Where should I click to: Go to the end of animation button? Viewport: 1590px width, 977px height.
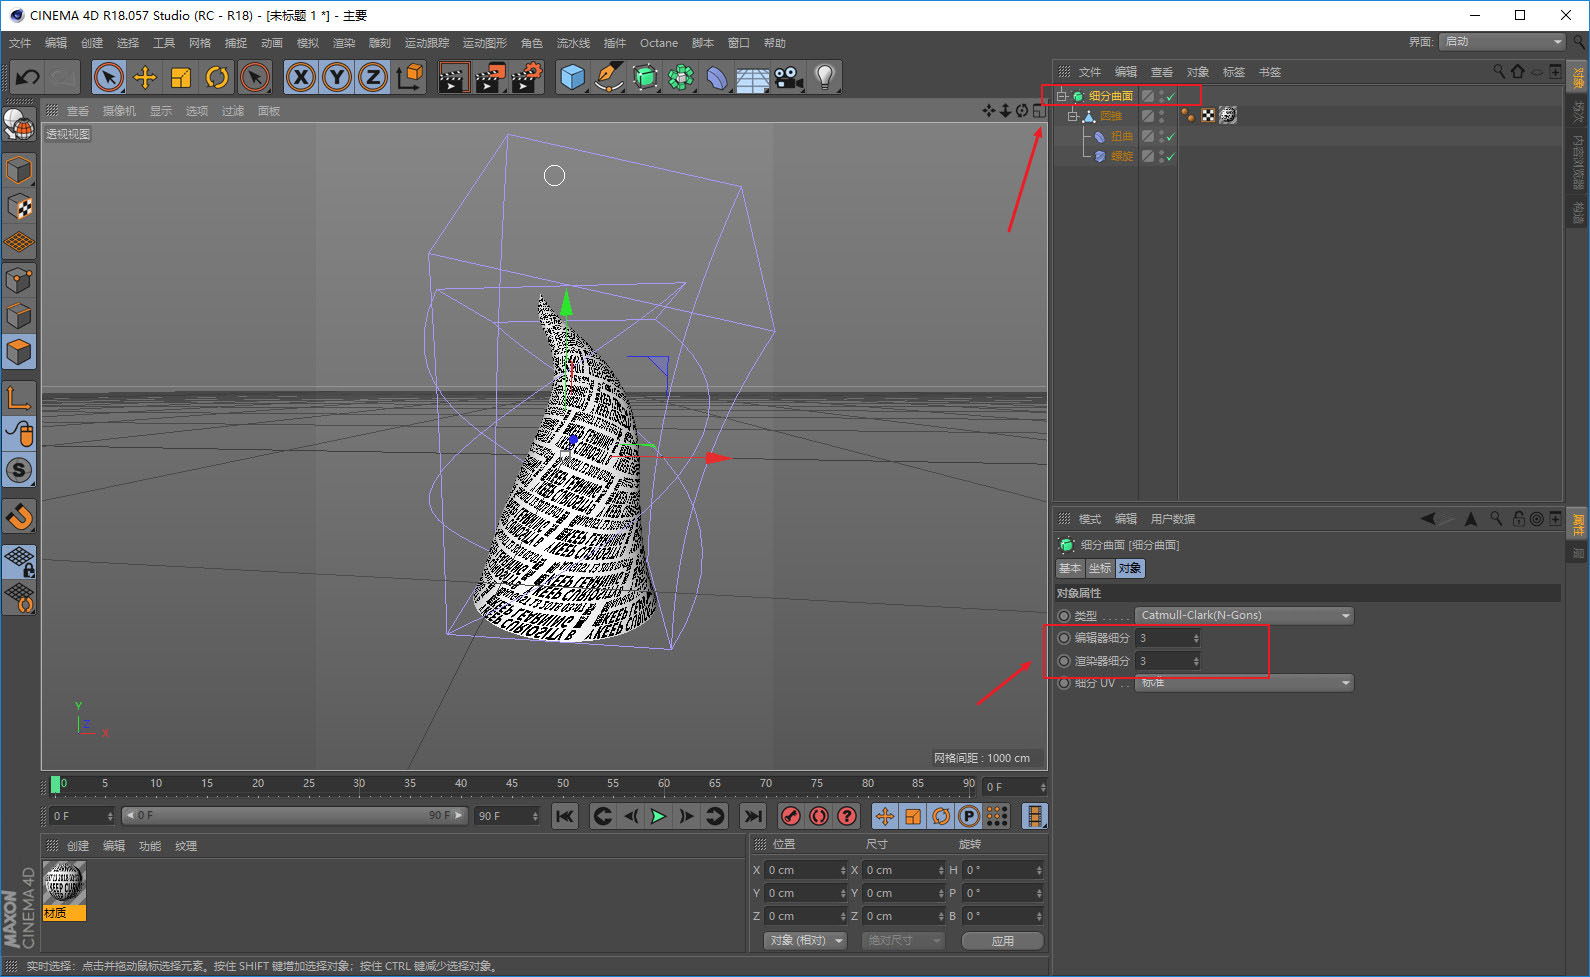pos(753,816)
